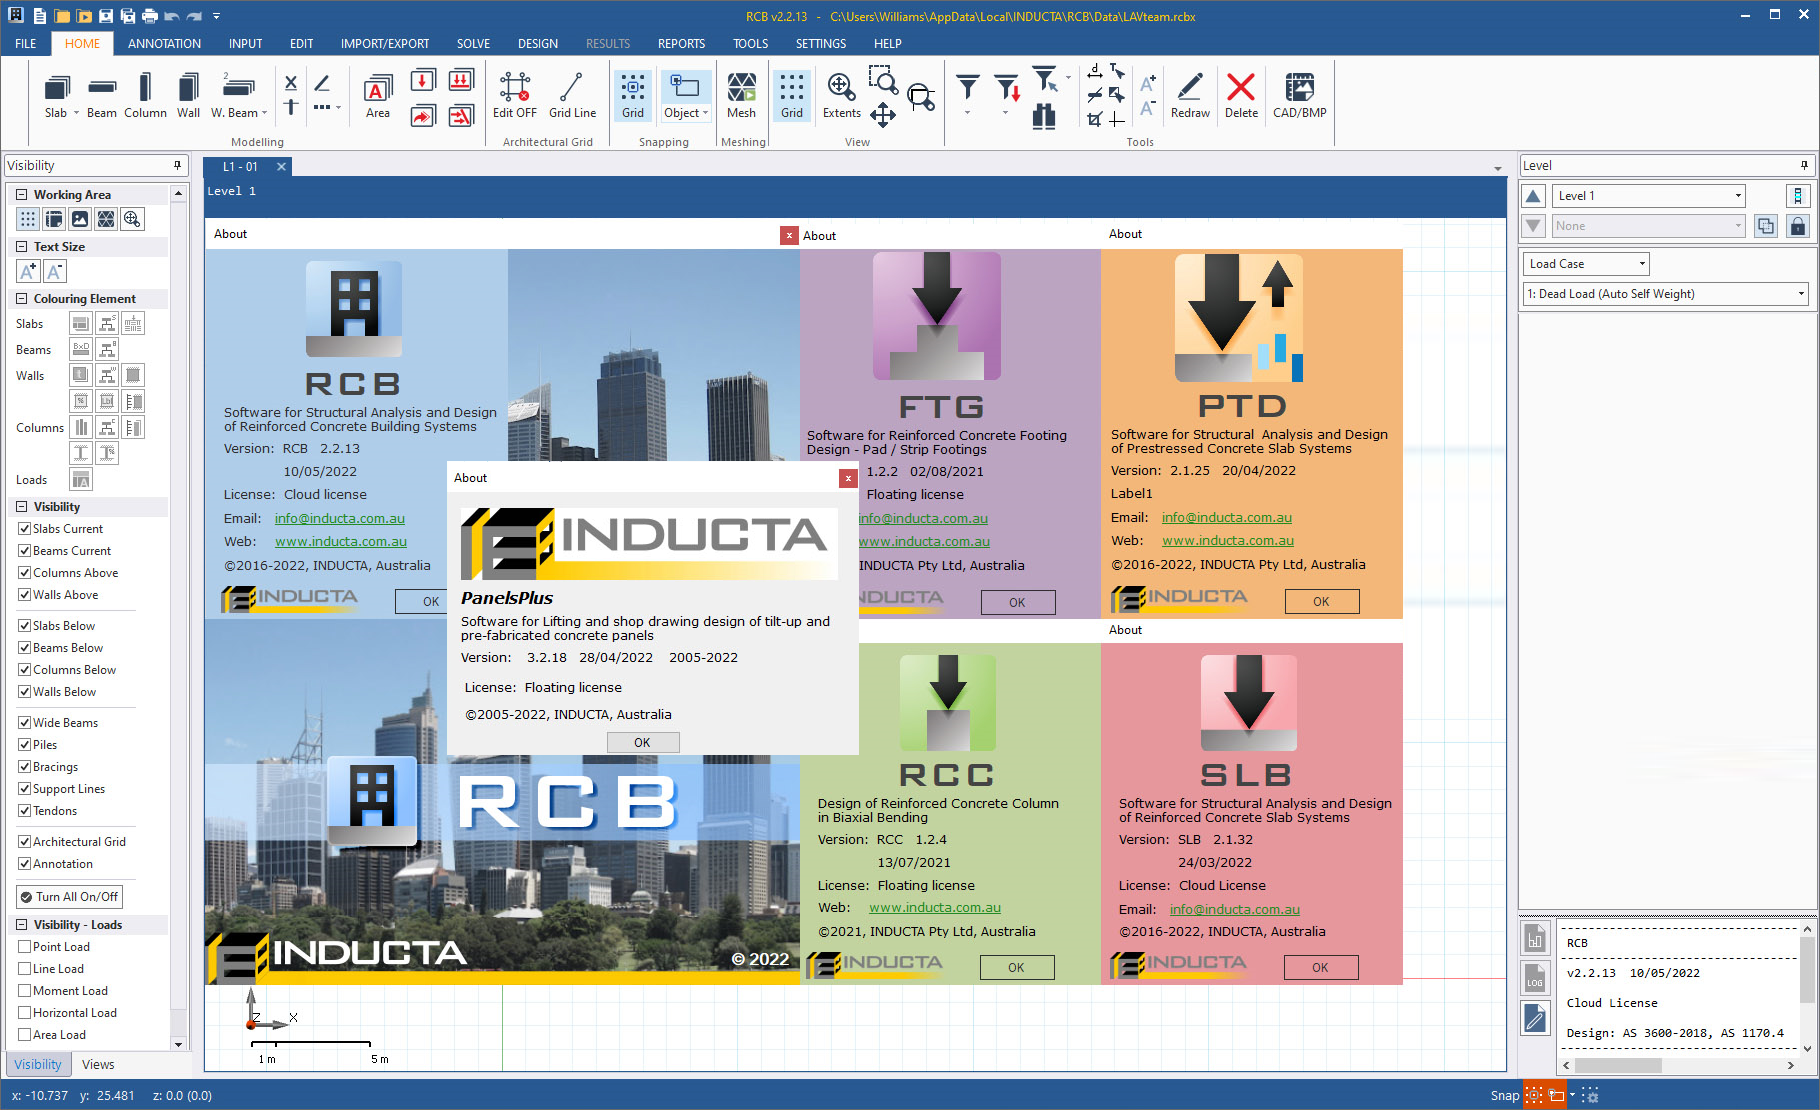Click the lock icon in Level panel
The image size is (1820, 1110).
click(1797, 226)
